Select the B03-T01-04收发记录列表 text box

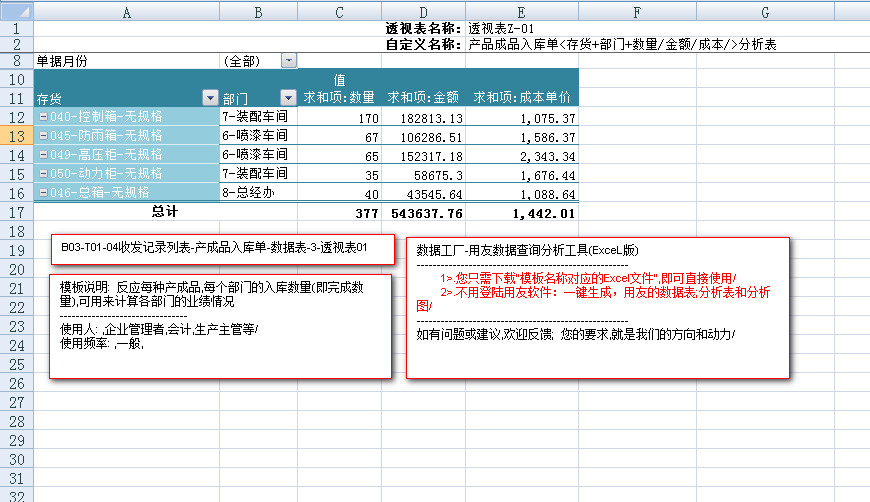pyautogui.click(x=222, y=248)
